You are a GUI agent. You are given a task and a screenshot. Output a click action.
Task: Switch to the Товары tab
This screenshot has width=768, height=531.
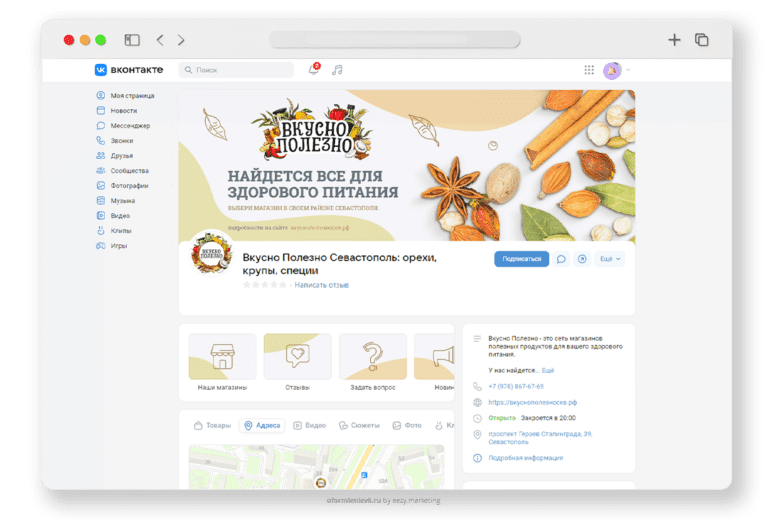point(211,425)
